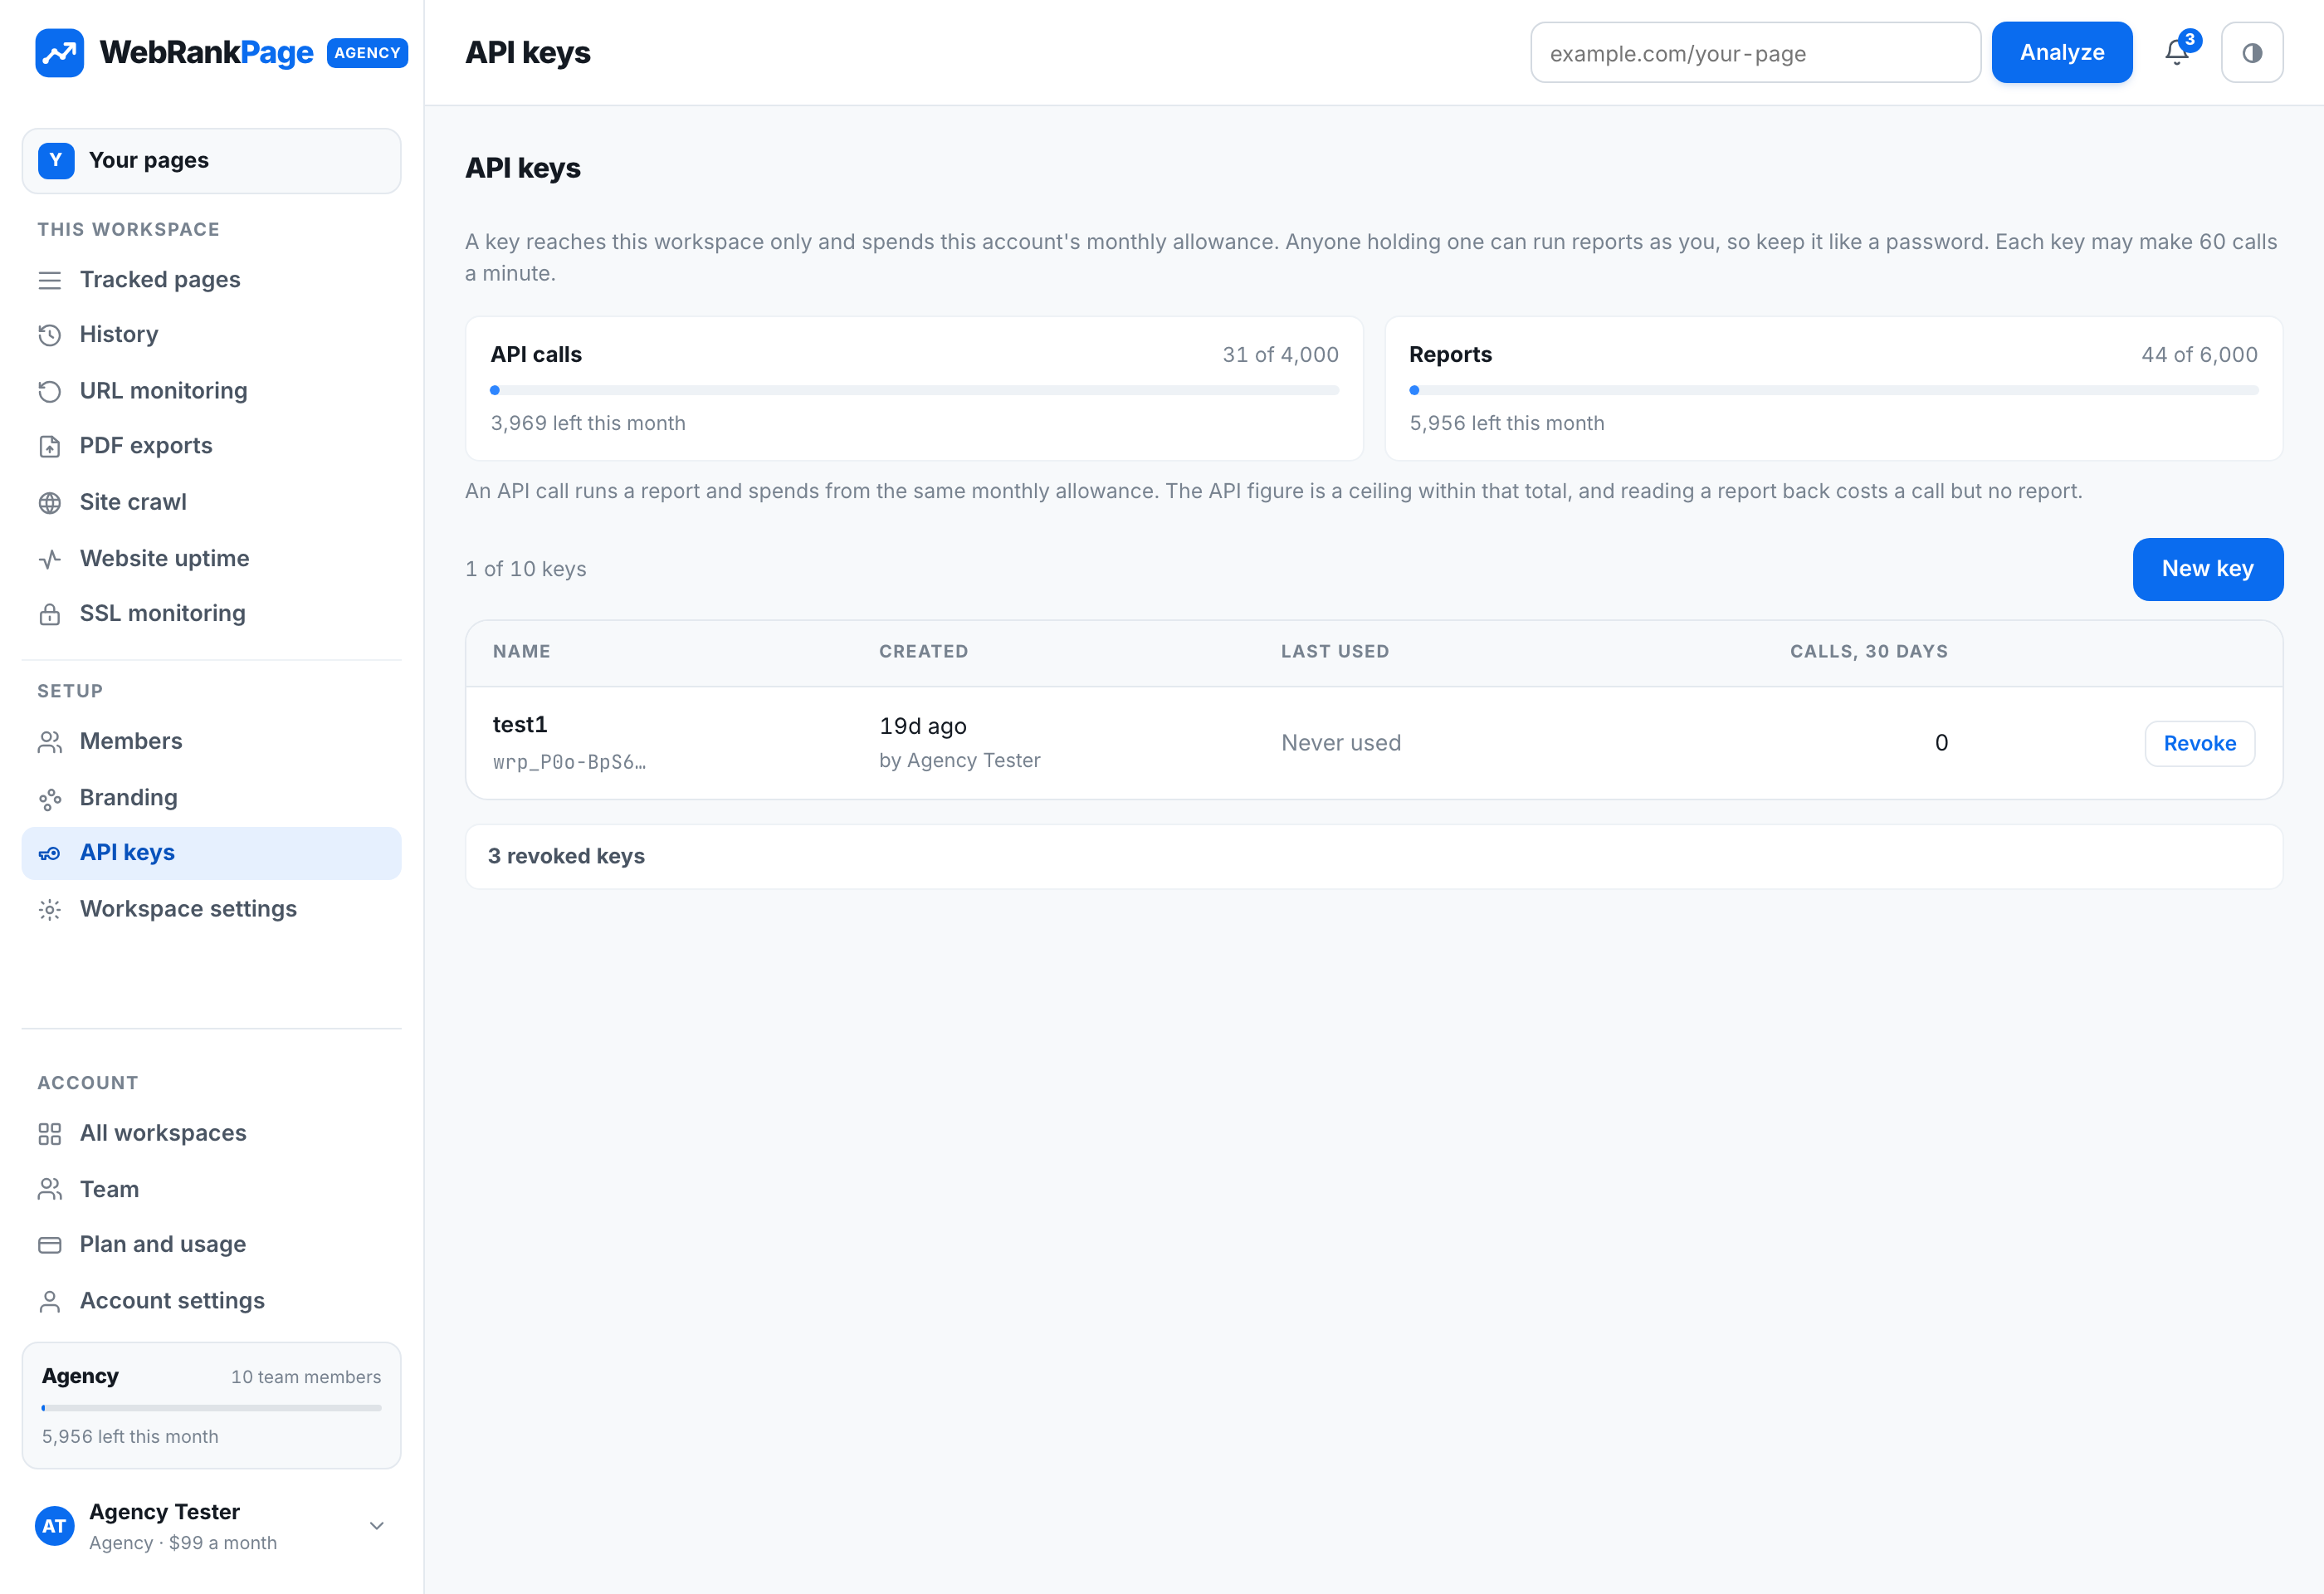2324x1594 pixels.
Task: Click the All workspaces grid icon
Action: (50, 1133)
